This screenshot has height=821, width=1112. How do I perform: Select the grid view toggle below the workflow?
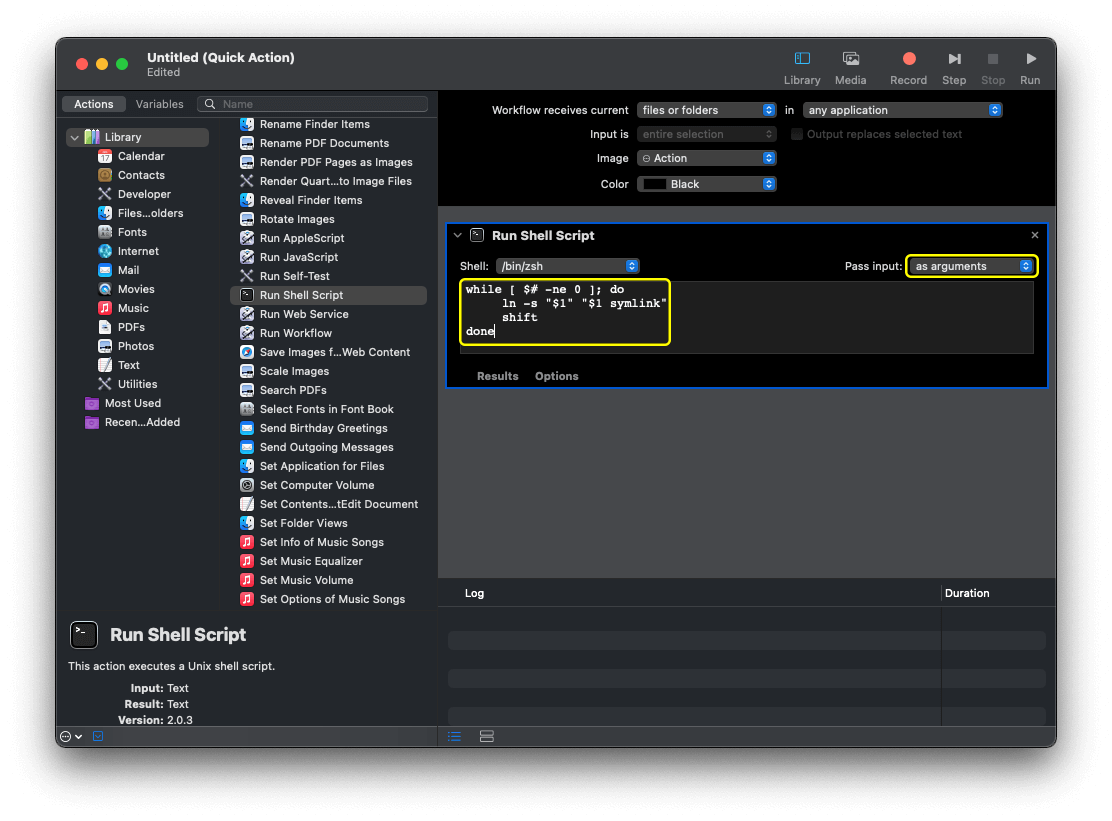(487, 736)
